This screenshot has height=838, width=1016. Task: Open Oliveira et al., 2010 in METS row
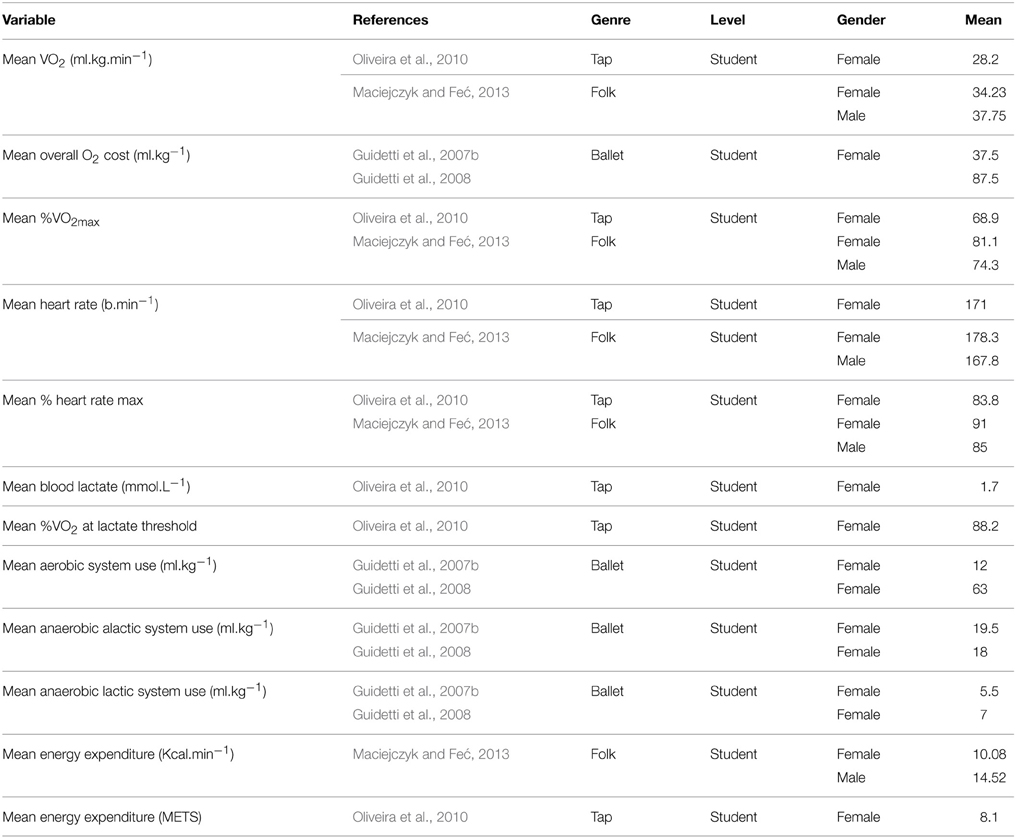pyautogui.click(x=410, y=817)
